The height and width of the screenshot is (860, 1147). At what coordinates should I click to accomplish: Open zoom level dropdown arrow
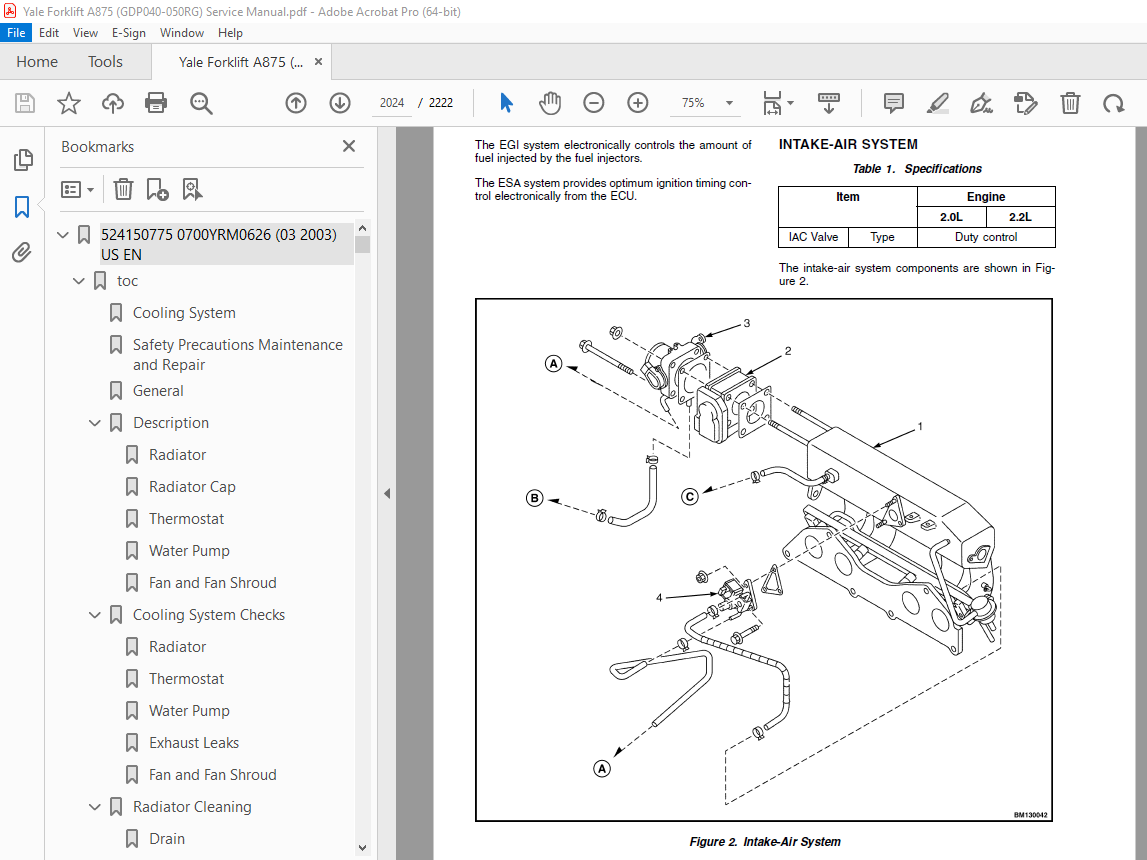729,103
